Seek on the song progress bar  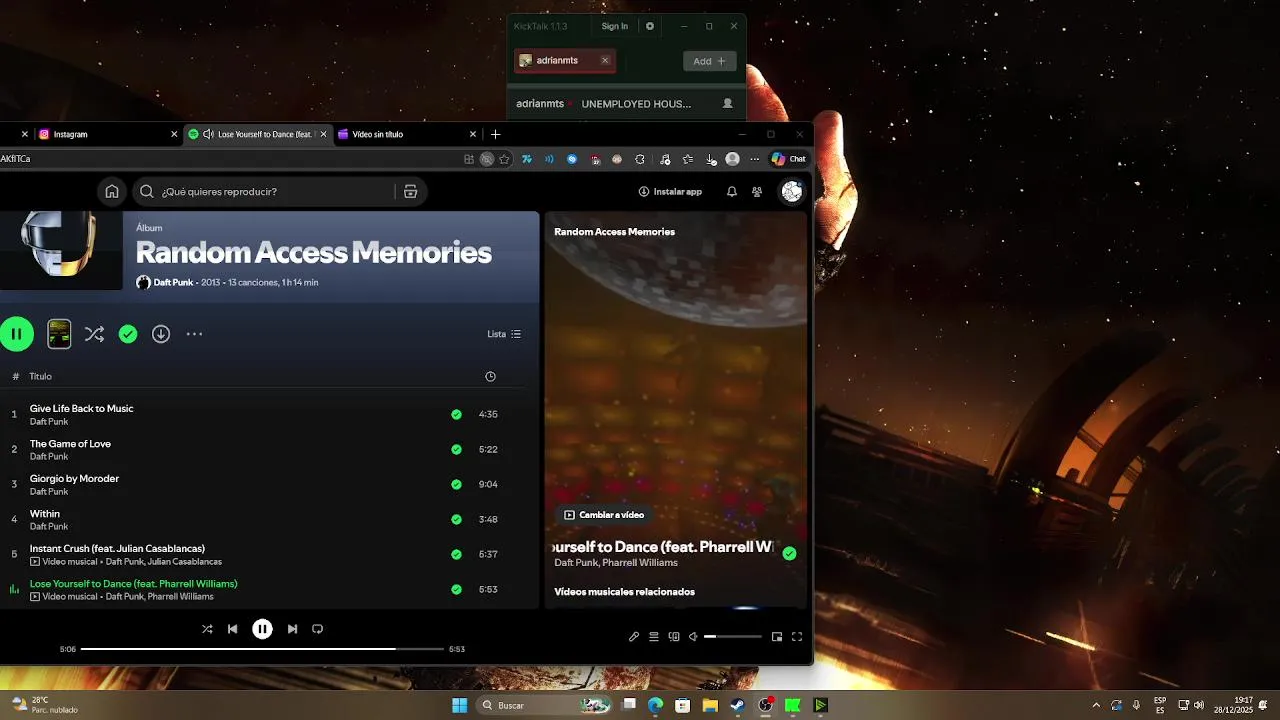(262, 649)
